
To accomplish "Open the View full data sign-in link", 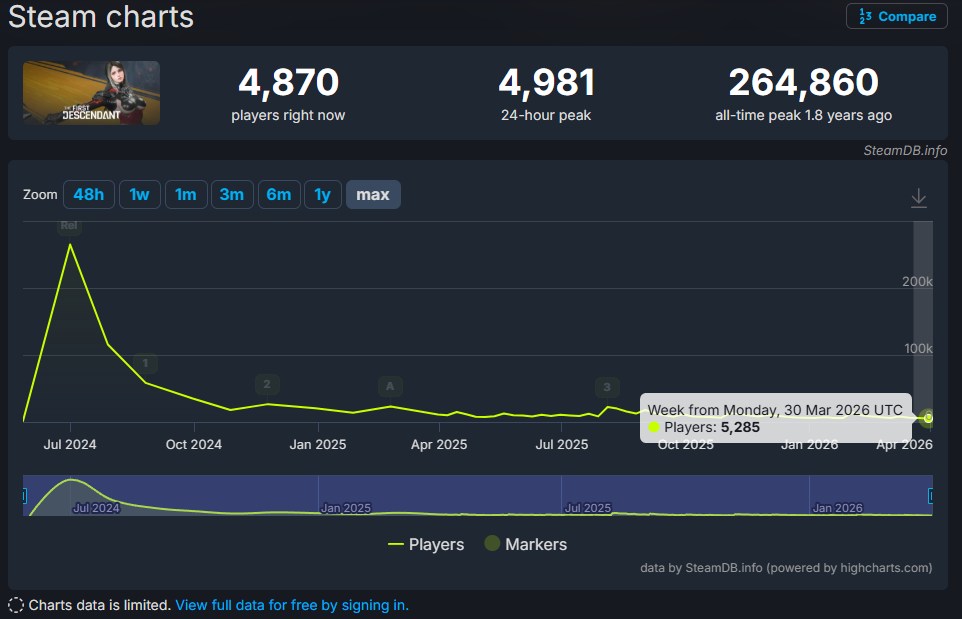I will (292, 605).
